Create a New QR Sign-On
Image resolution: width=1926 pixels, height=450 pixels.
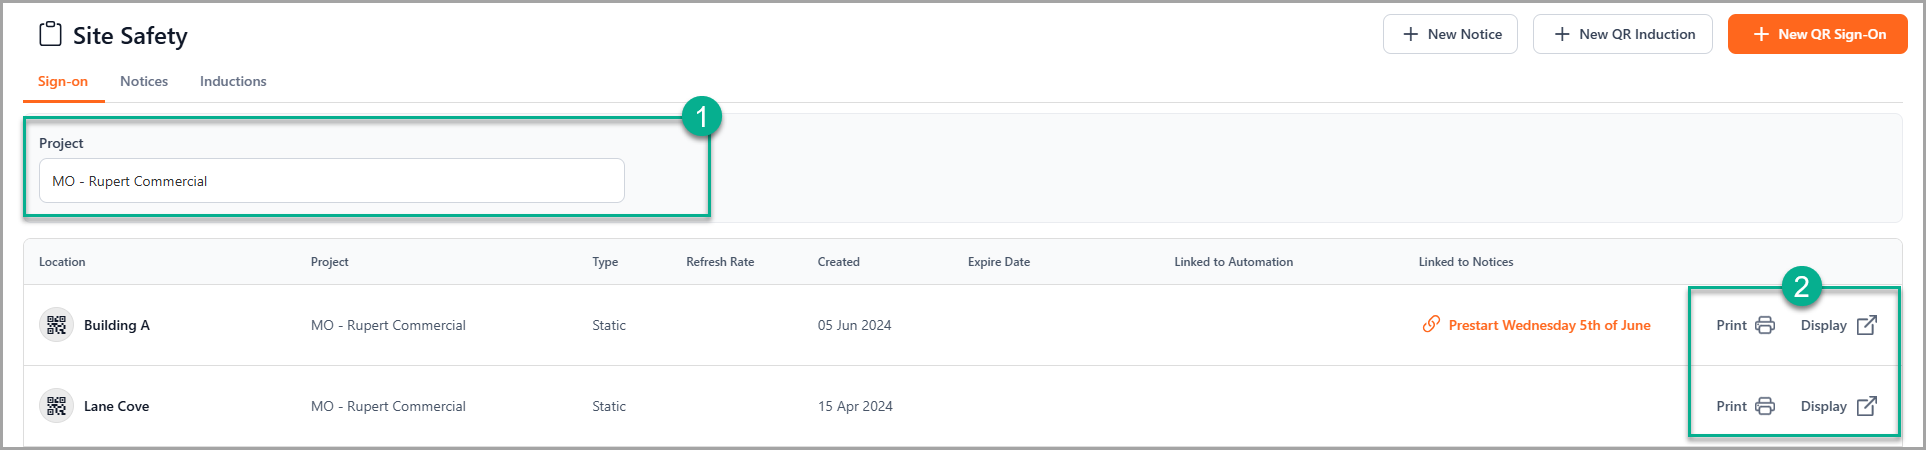pos(1817,34)
